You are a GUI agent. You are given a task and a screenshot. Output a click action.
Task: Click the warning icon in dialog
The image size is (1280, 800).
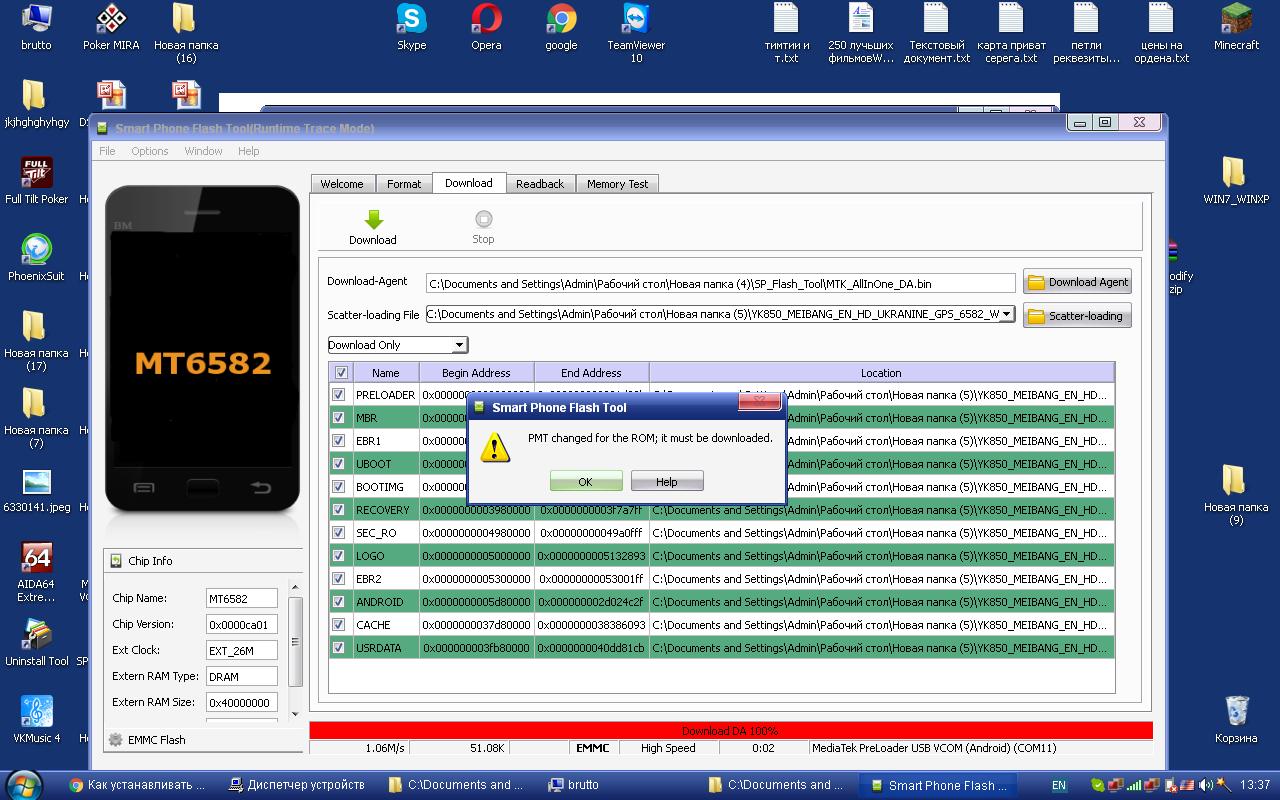click(495, 447)
